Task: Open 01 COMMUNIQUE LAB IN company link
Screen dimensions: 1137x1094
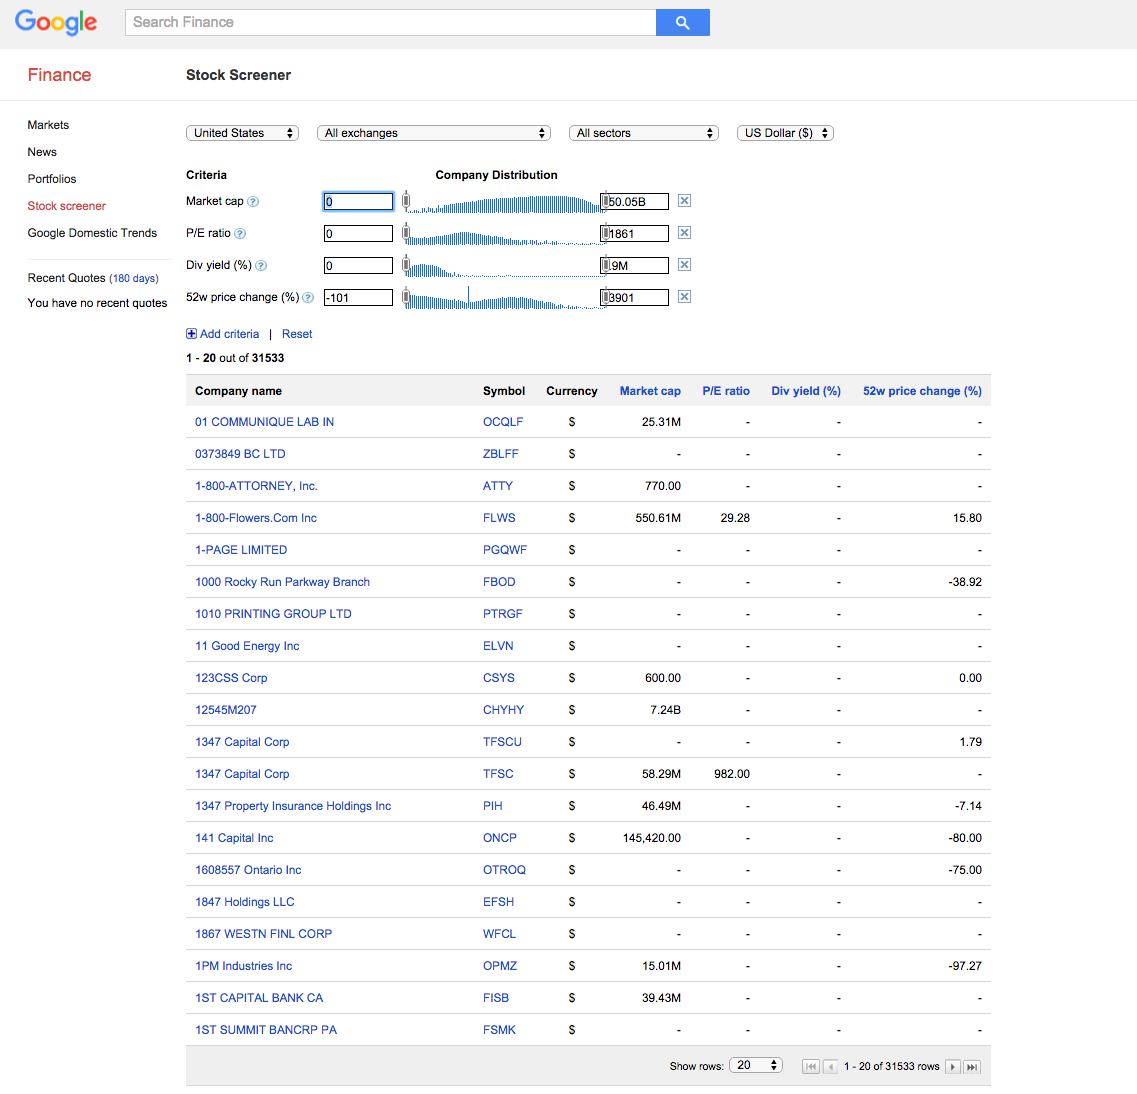Action: 265,422
